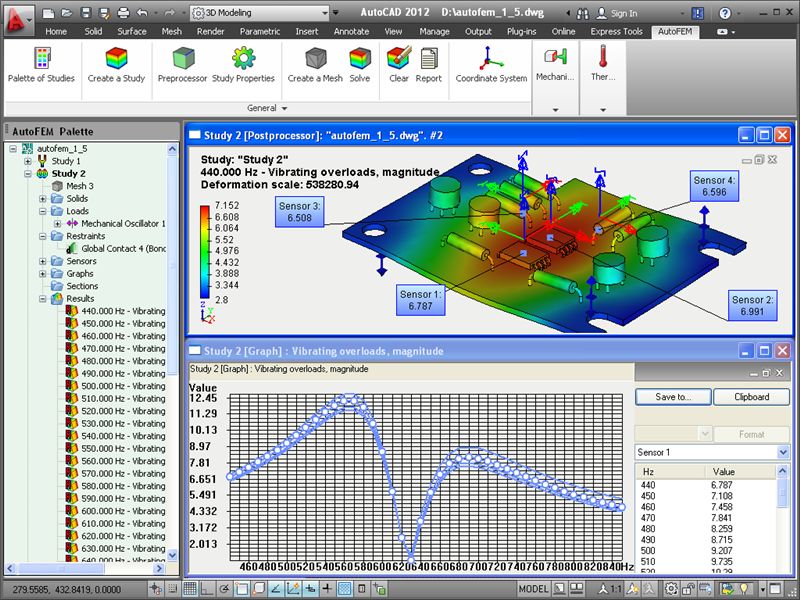Click the Help question mark icon
The height and width of the screenshot is (600, 800).
tap(724, 13)
